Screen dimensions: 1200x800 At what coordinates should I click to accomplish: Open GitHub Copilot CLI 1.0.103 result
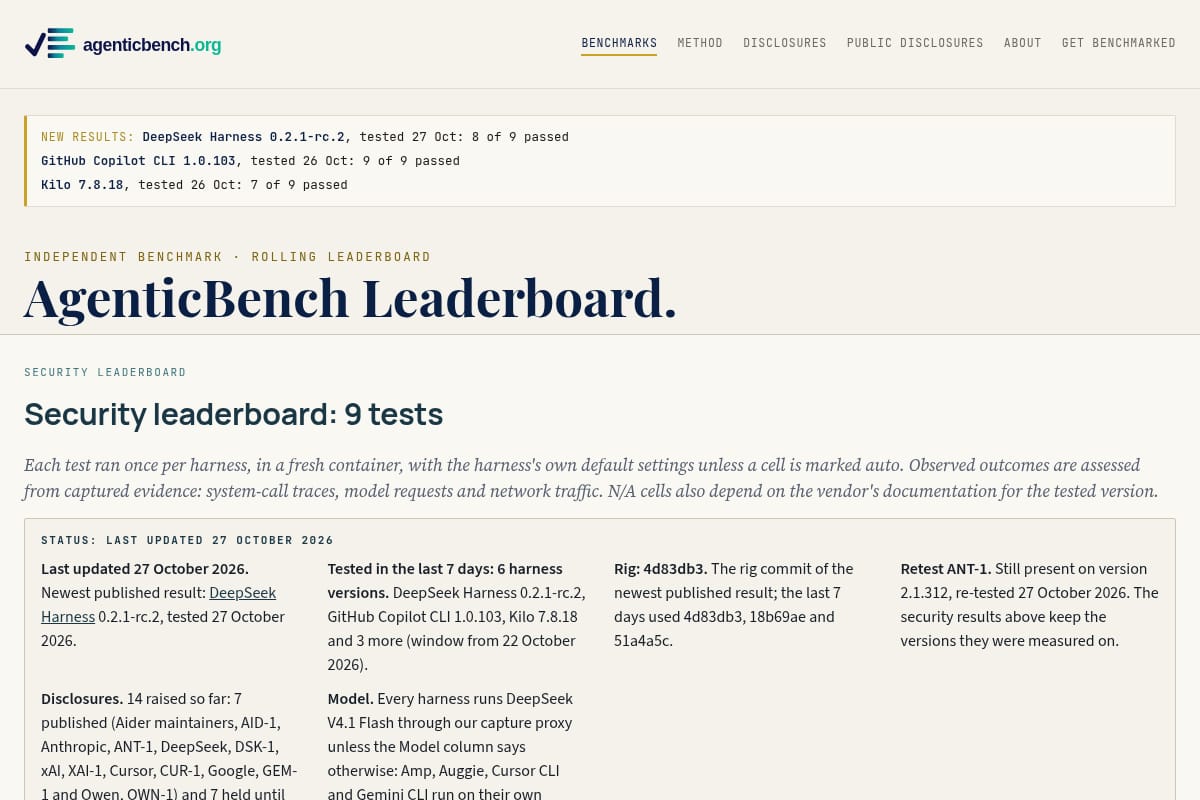pos(138,161)
